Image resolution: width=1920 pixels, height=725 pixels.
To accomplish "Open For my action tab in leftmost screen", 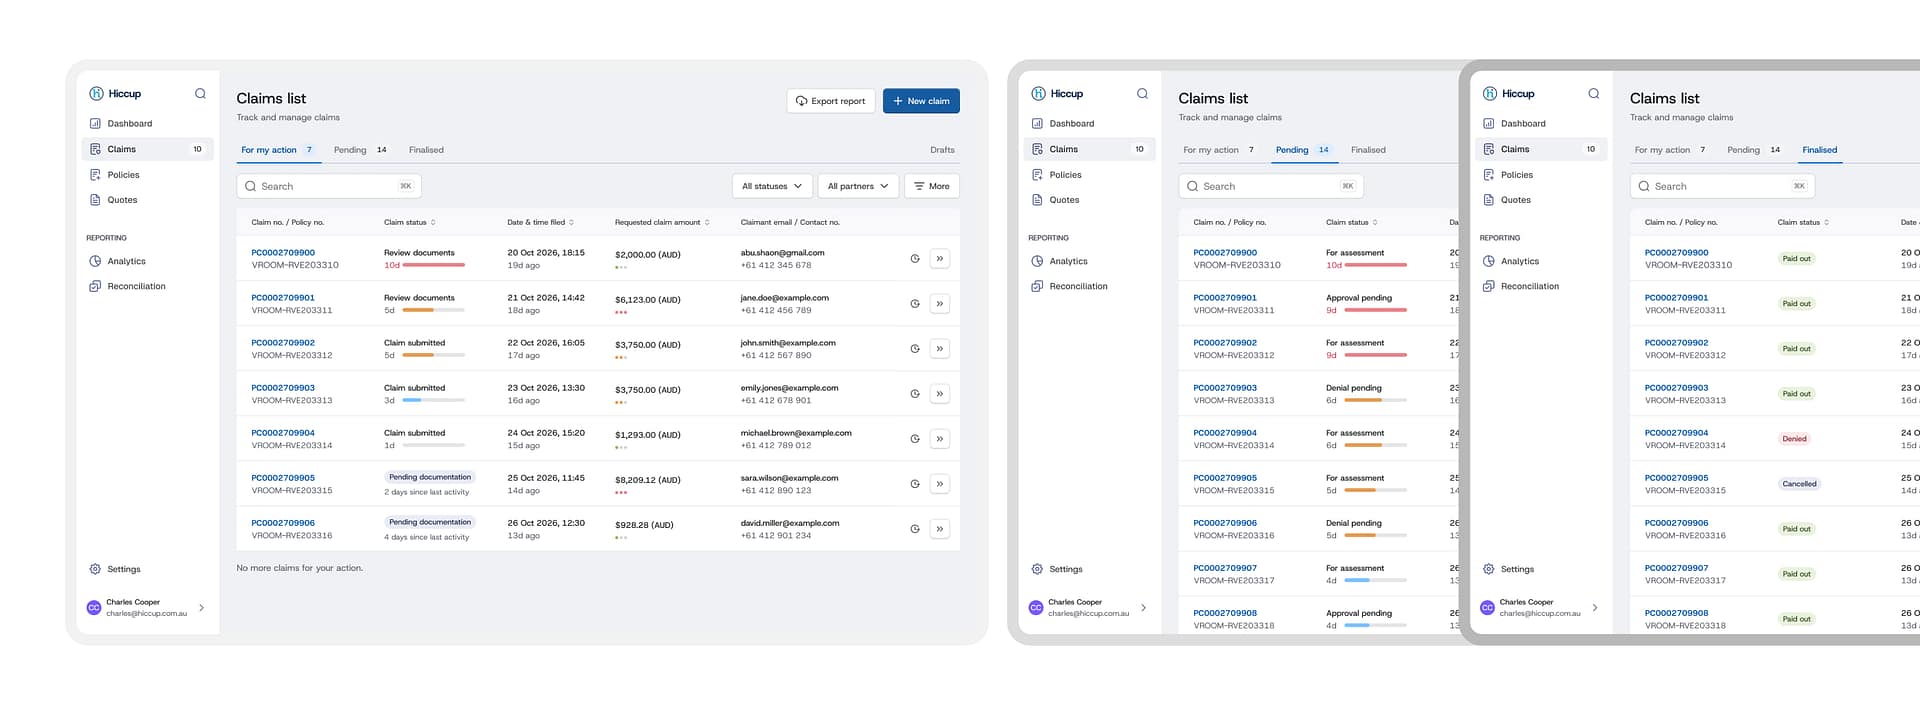I will [x=269, y=150].
